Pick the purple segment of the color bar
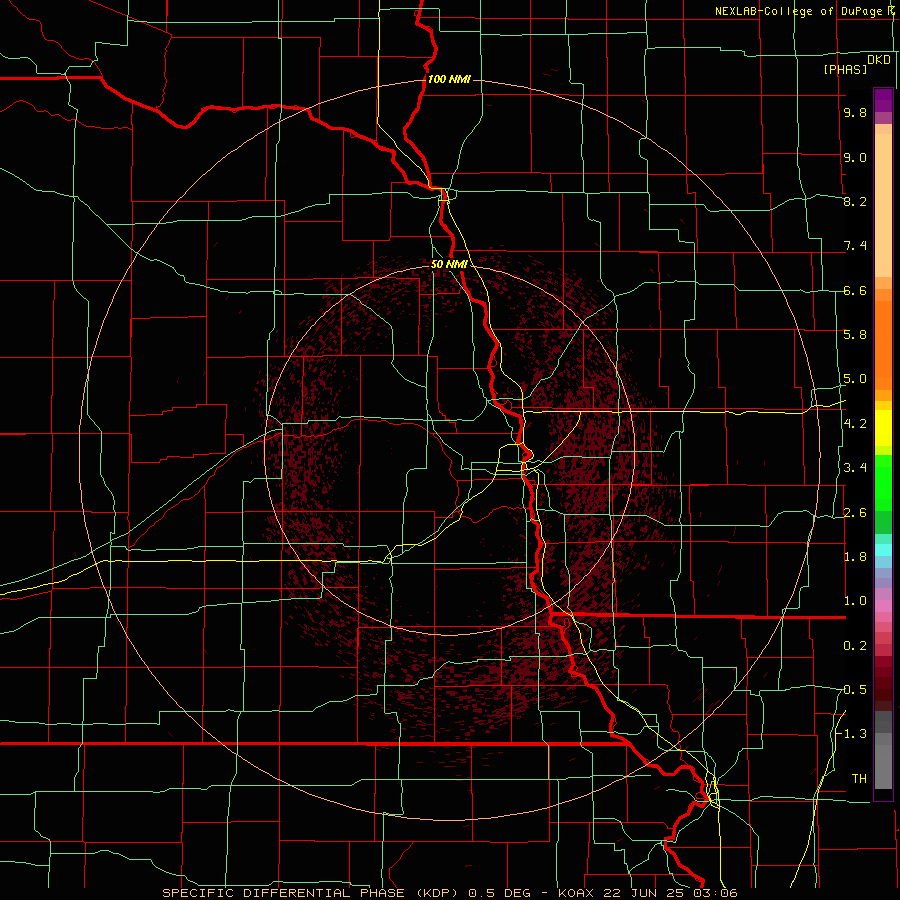The width and height of the screenshot is (900, 900). [883, 100]
